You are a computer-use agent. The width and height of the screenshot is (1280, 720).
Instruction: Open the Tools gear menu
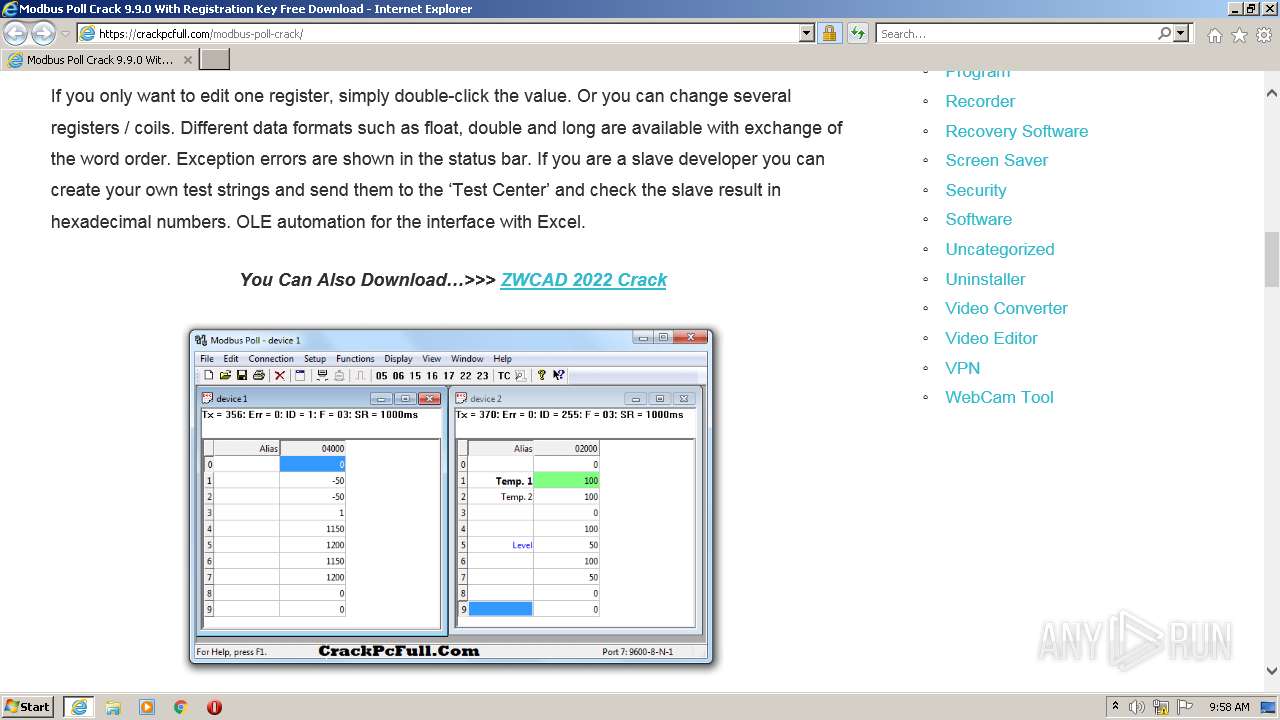click(1264, 35)
